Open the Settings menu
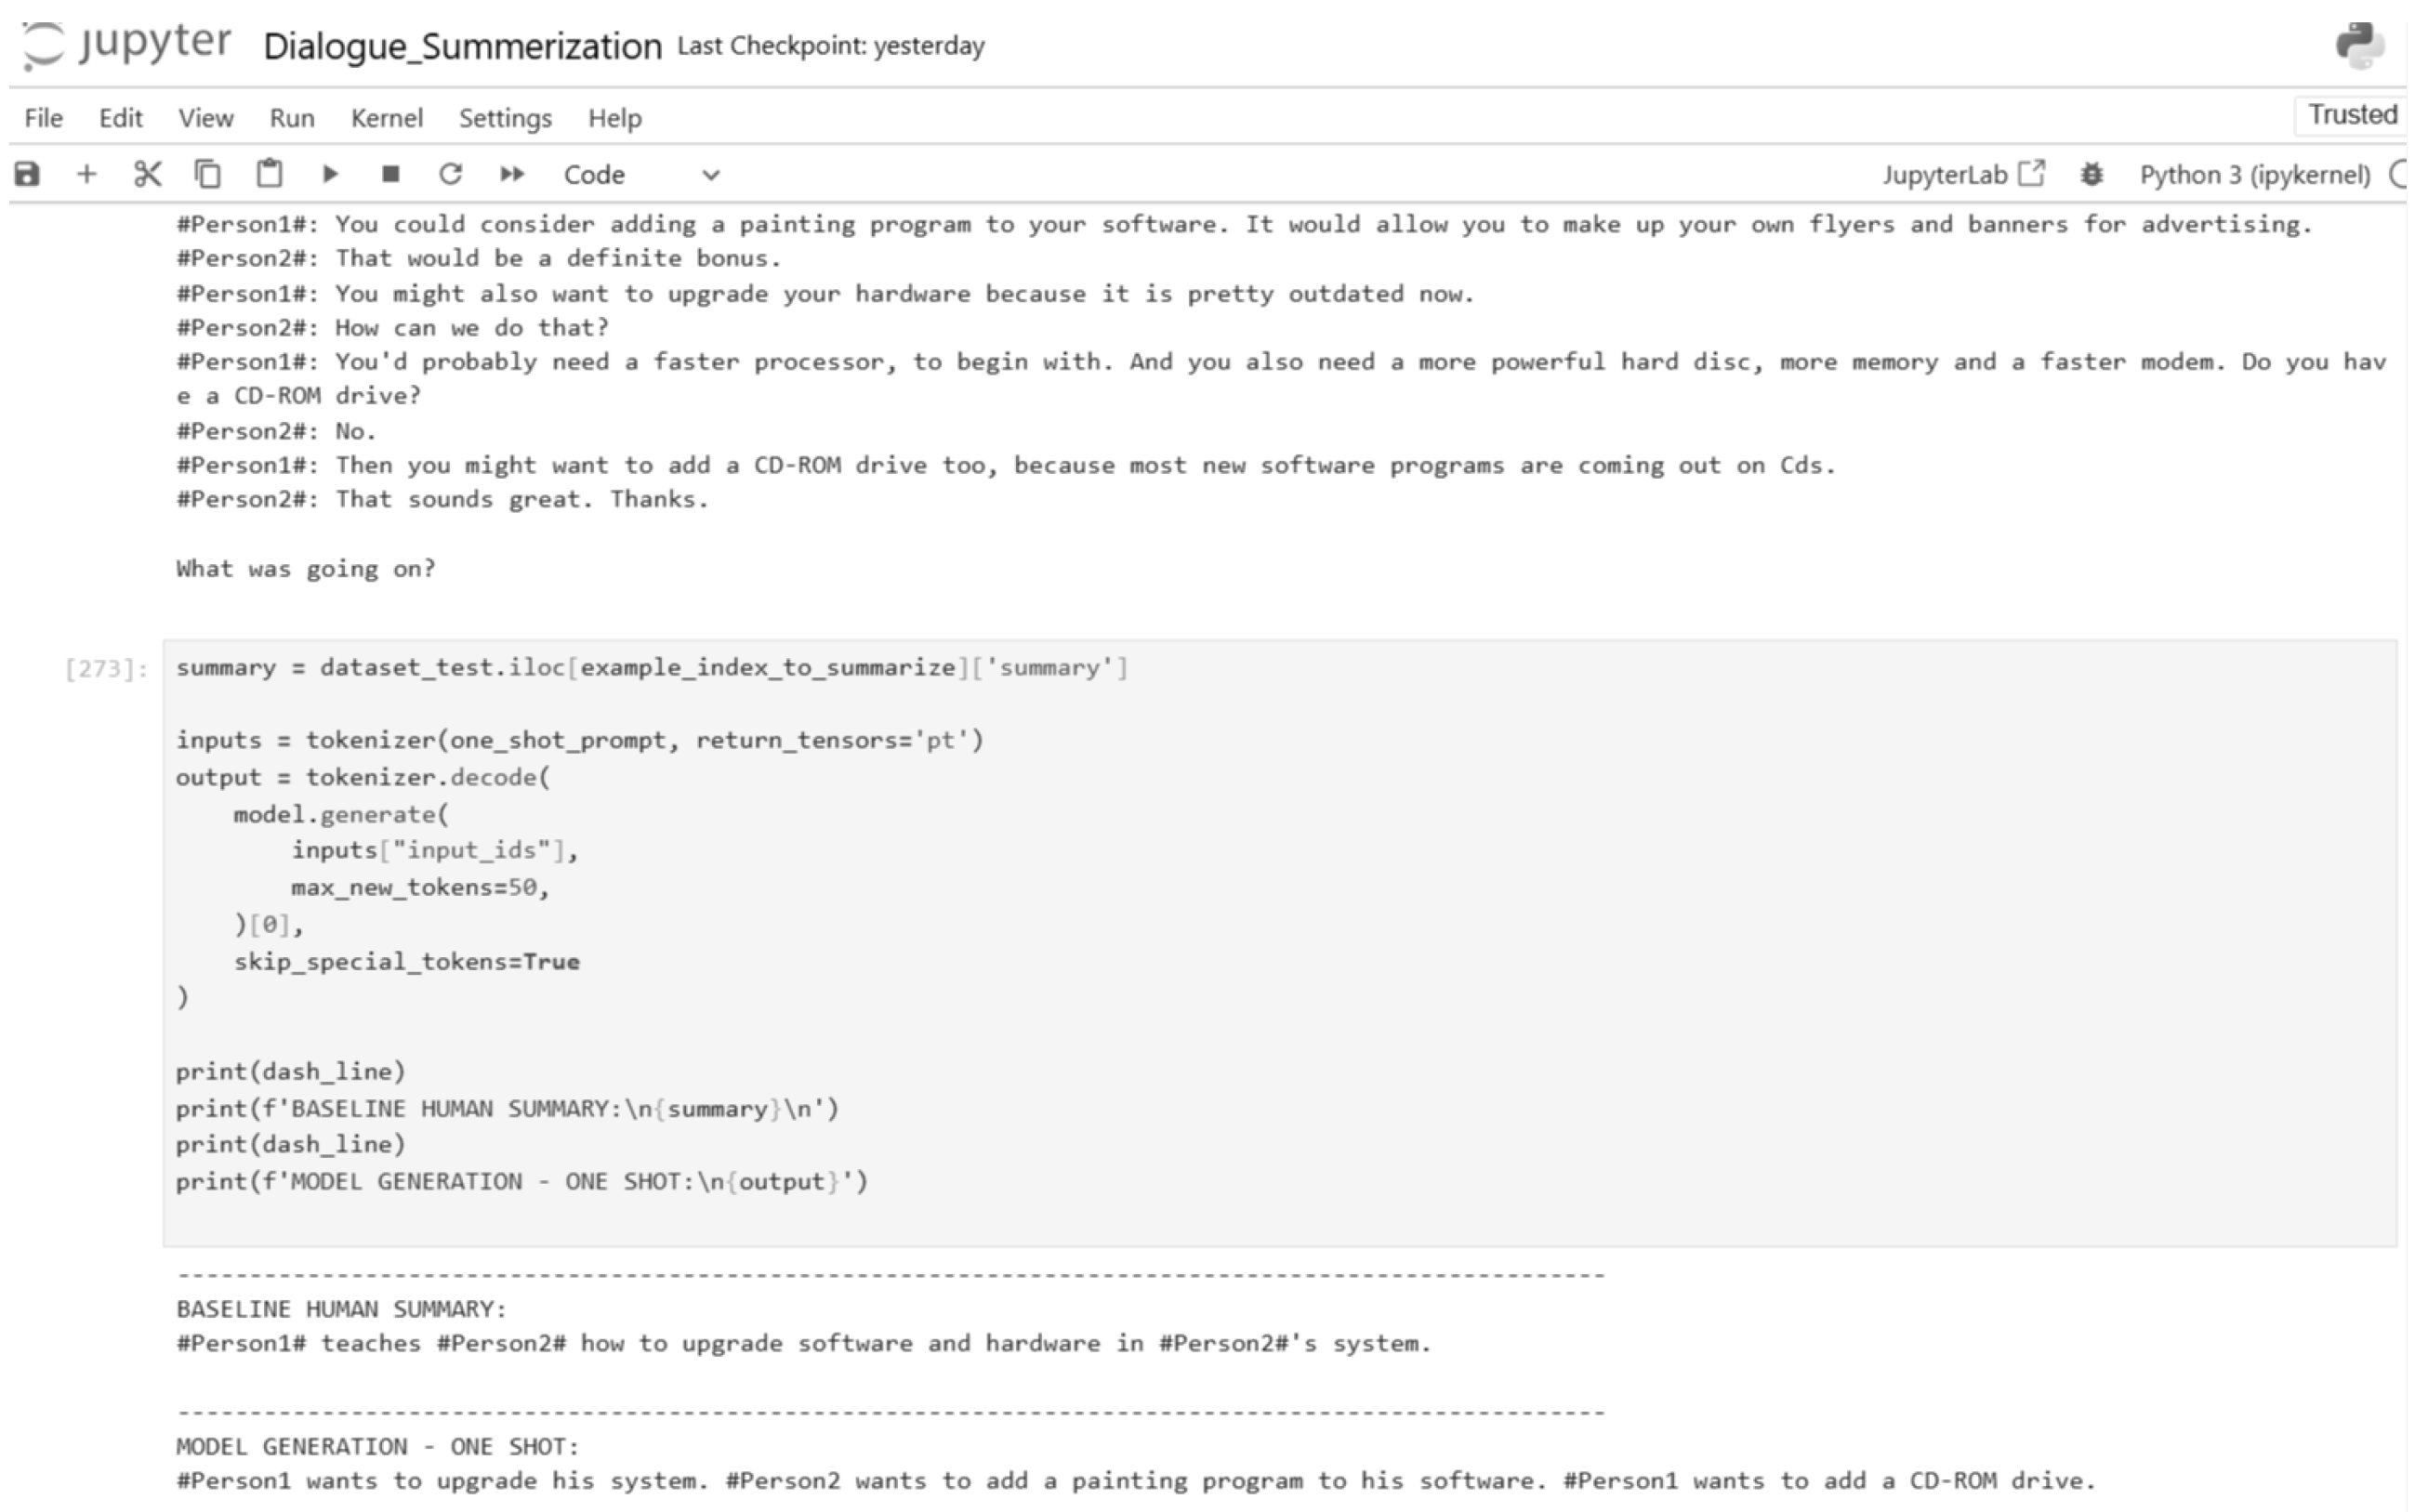 504,118
